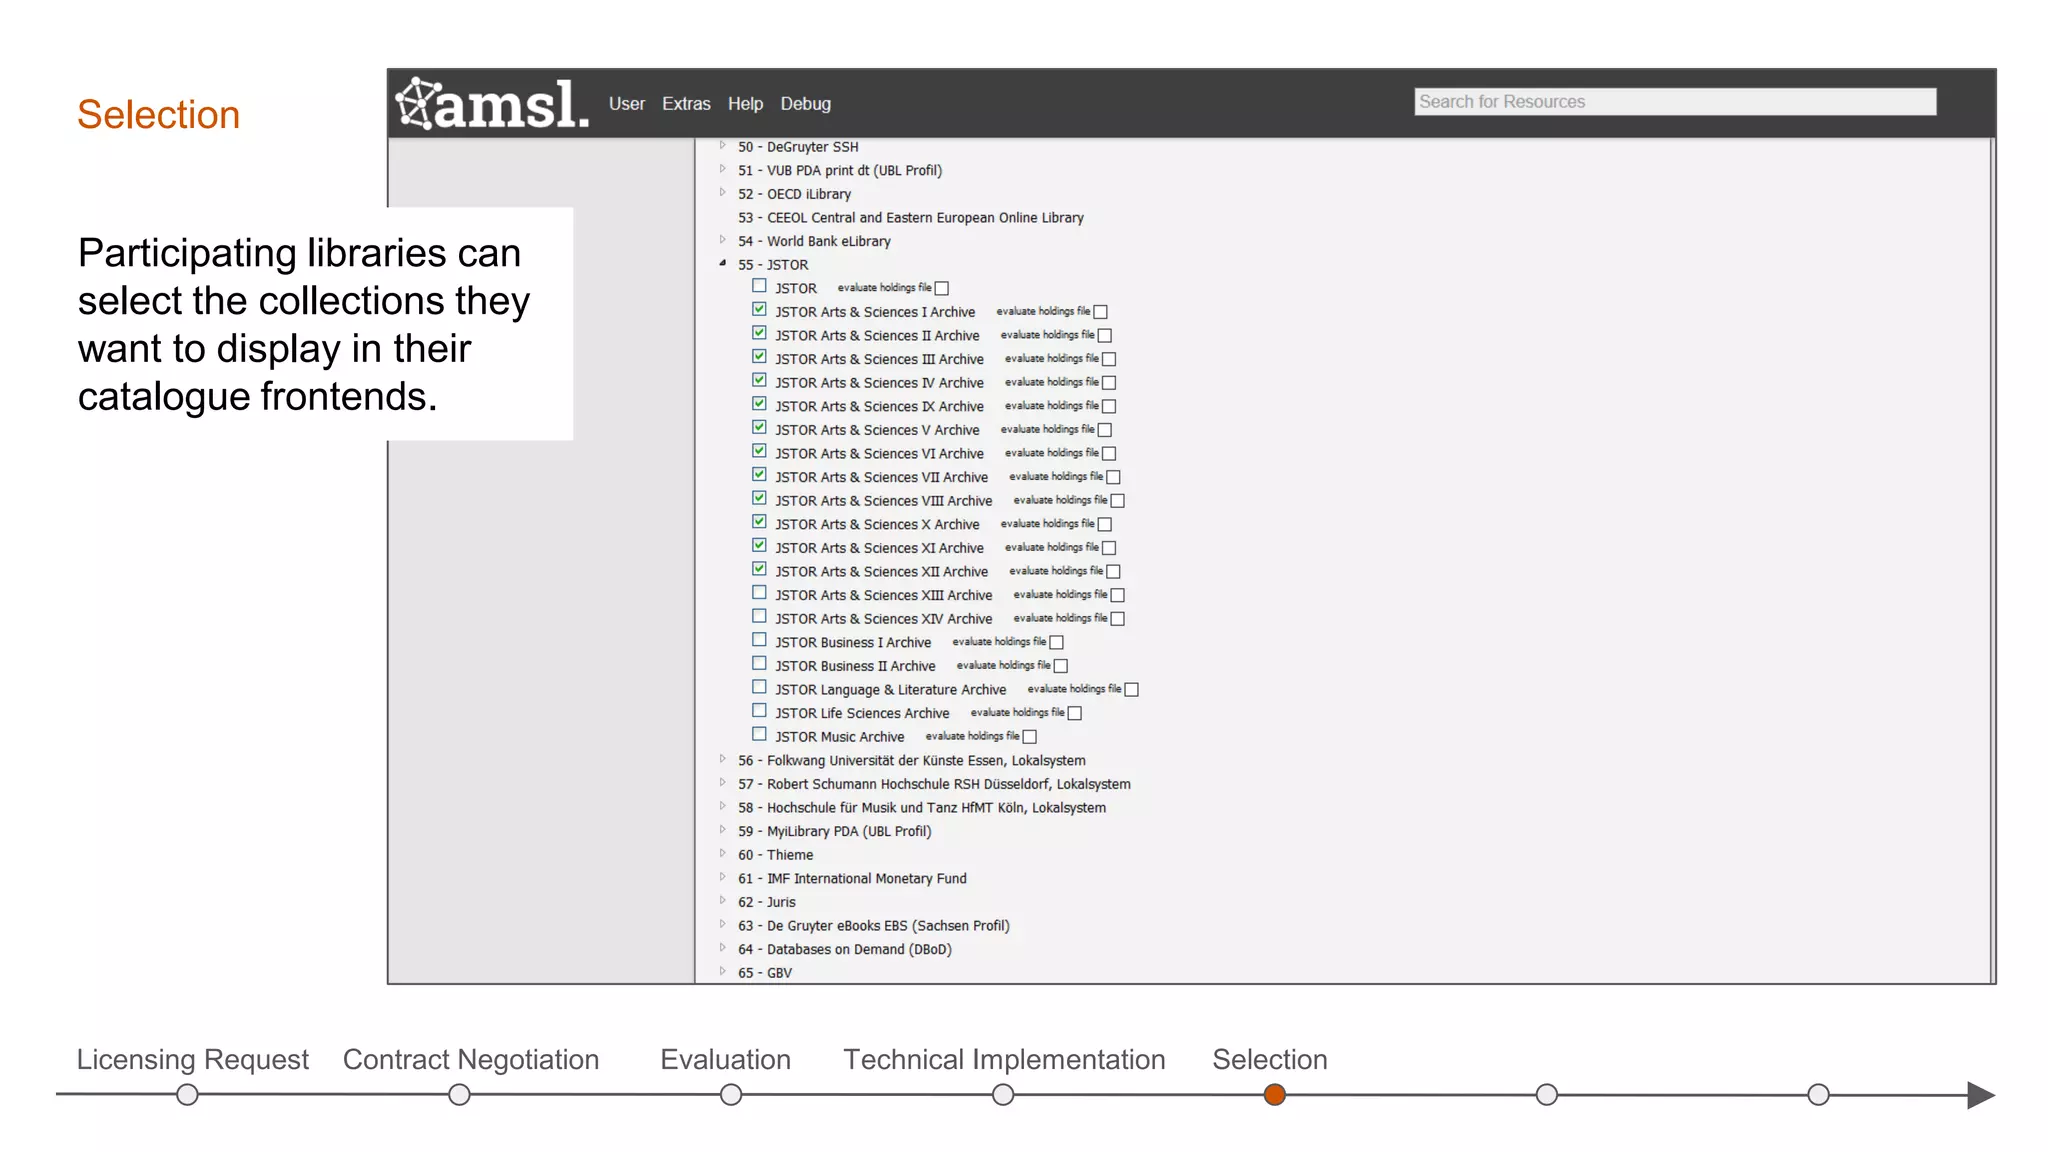The height and width of the screenshot is (1152, 2048).
Task: Click the Technical Implementation timeline marker
Action: tap(1003, 1095)
